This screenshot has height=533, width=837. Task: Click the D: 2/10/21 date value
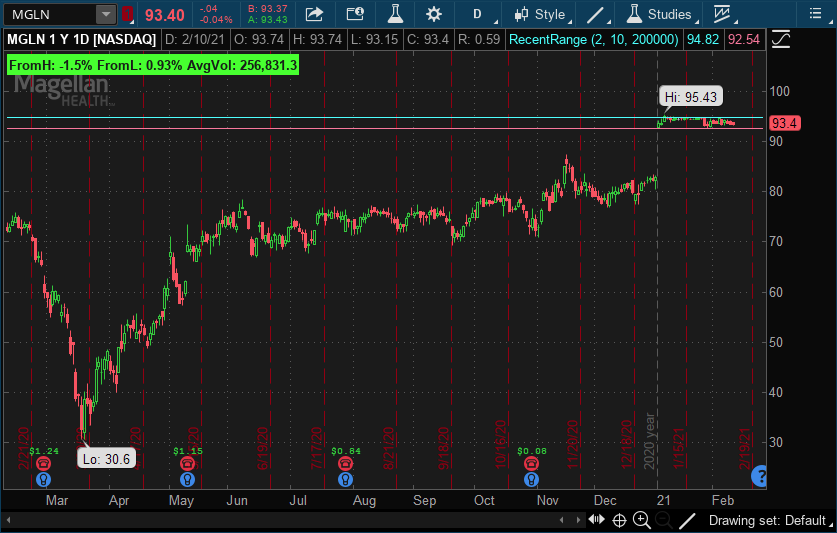tap(195, 40)
